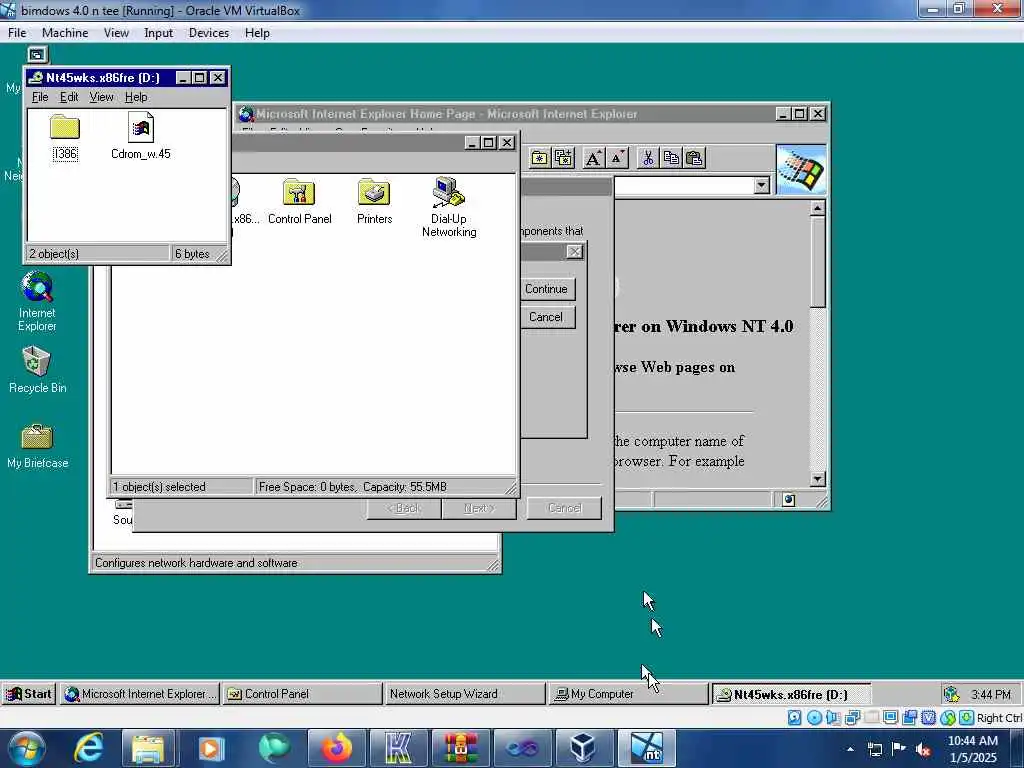Click the Internet Explorer vertical scrollbar thumb
Screen dimensions: 1024x768
click(818, 261)
